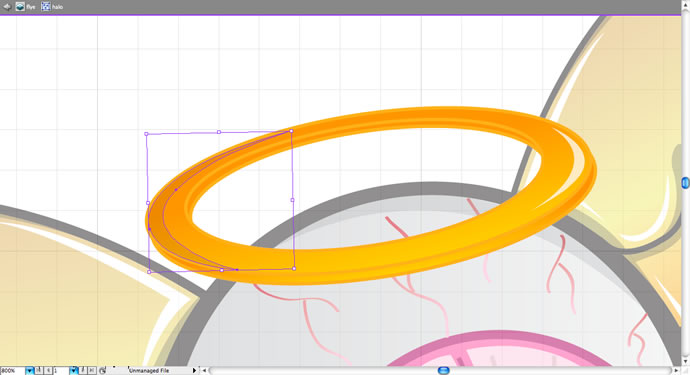This screenshot has width=690, height=375.
Task: Click the 800% zoom input field
Action: (x=13, y=371)
